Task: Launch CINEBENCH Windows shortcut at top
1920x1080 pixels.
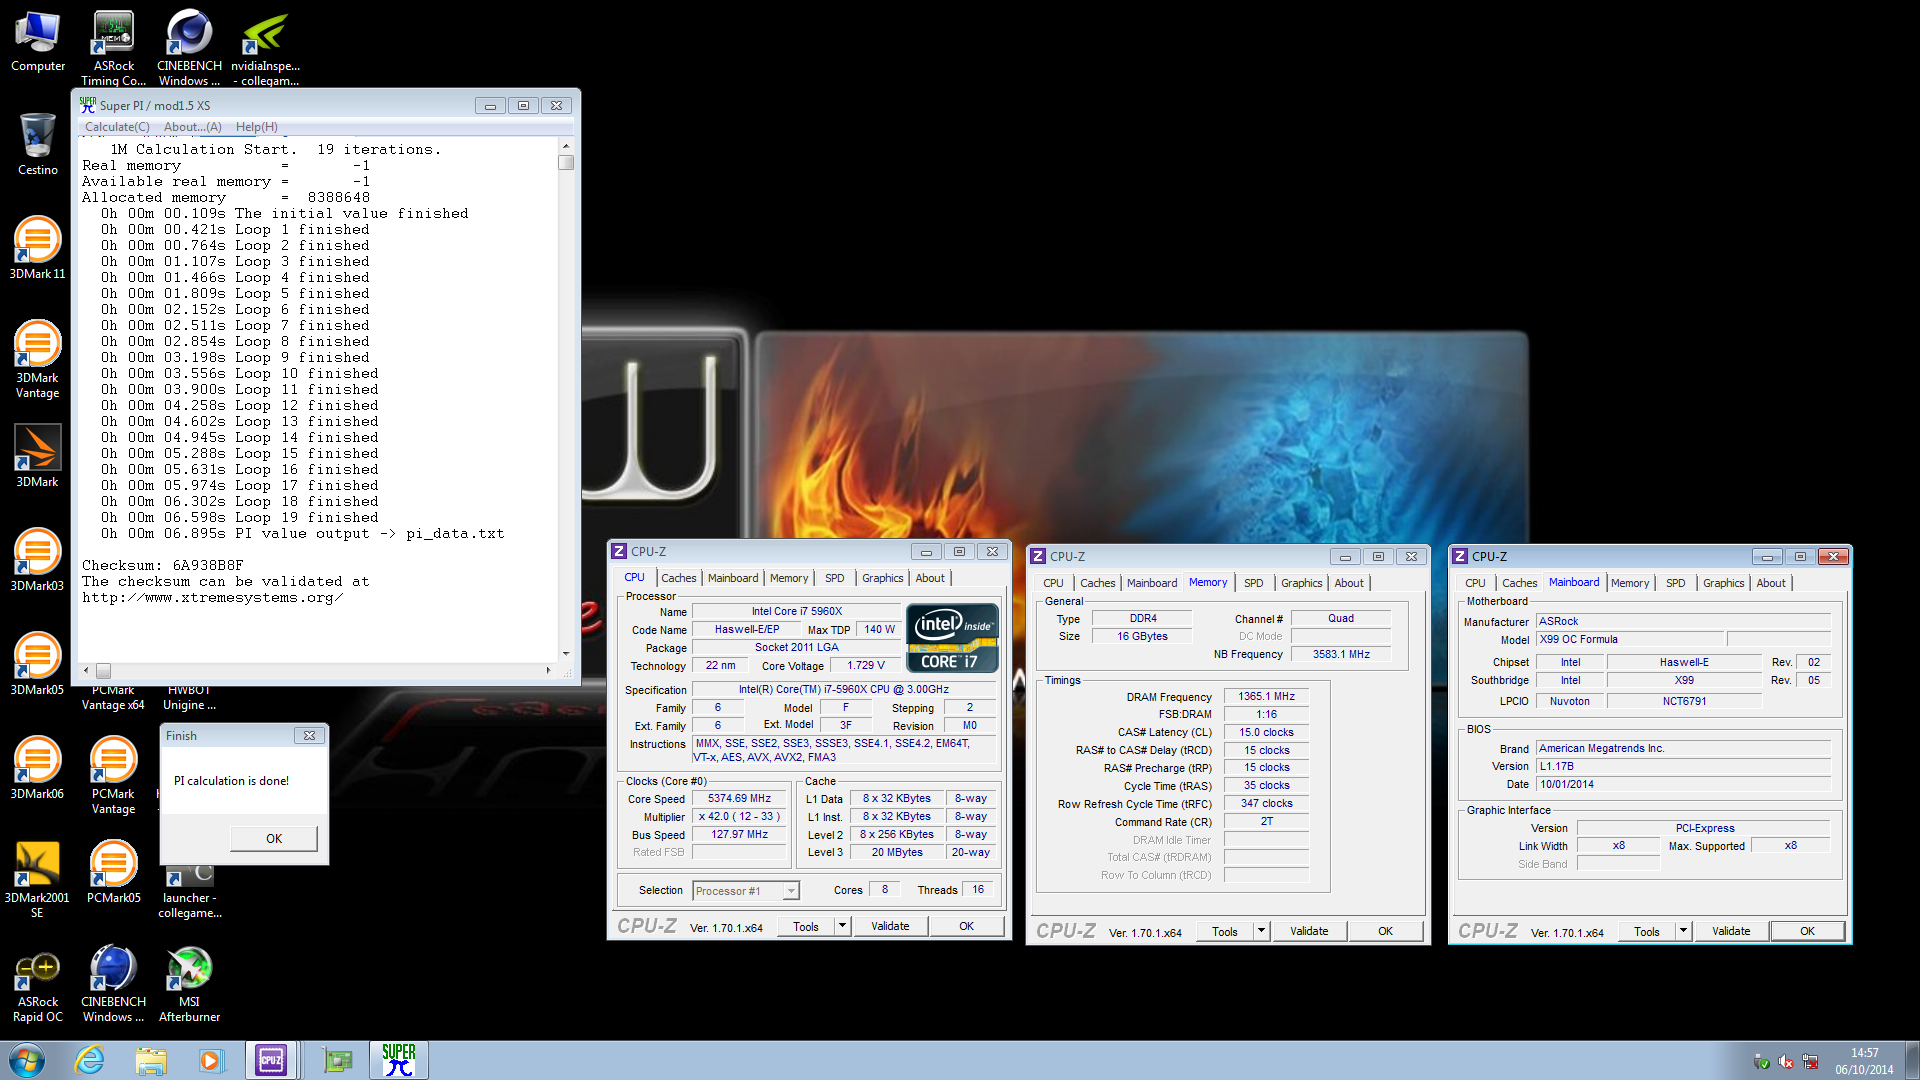Action: 189,48
